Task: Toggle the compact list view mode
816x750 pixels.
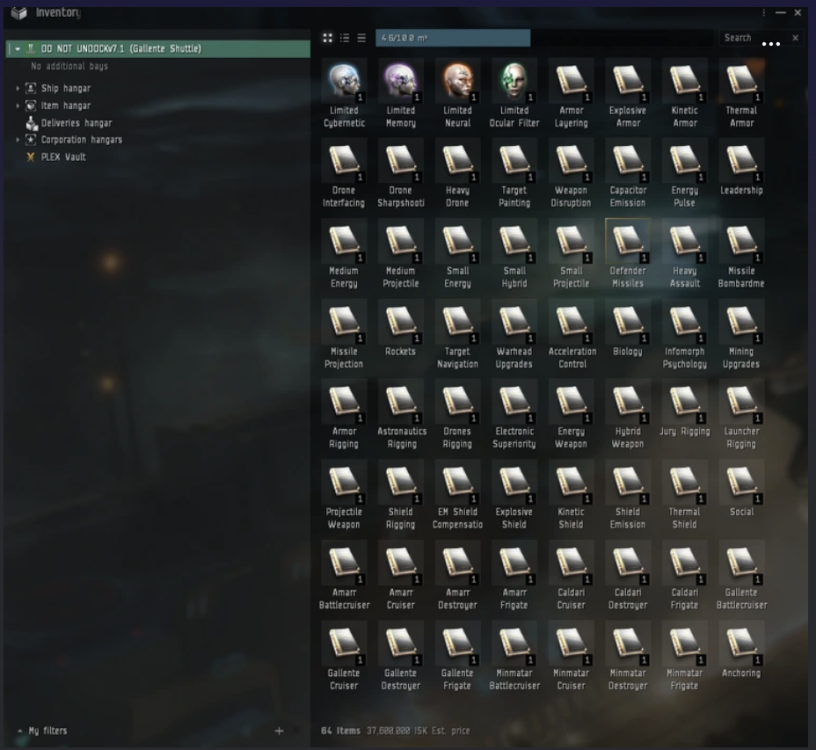Action: click(x=361, y=38)
